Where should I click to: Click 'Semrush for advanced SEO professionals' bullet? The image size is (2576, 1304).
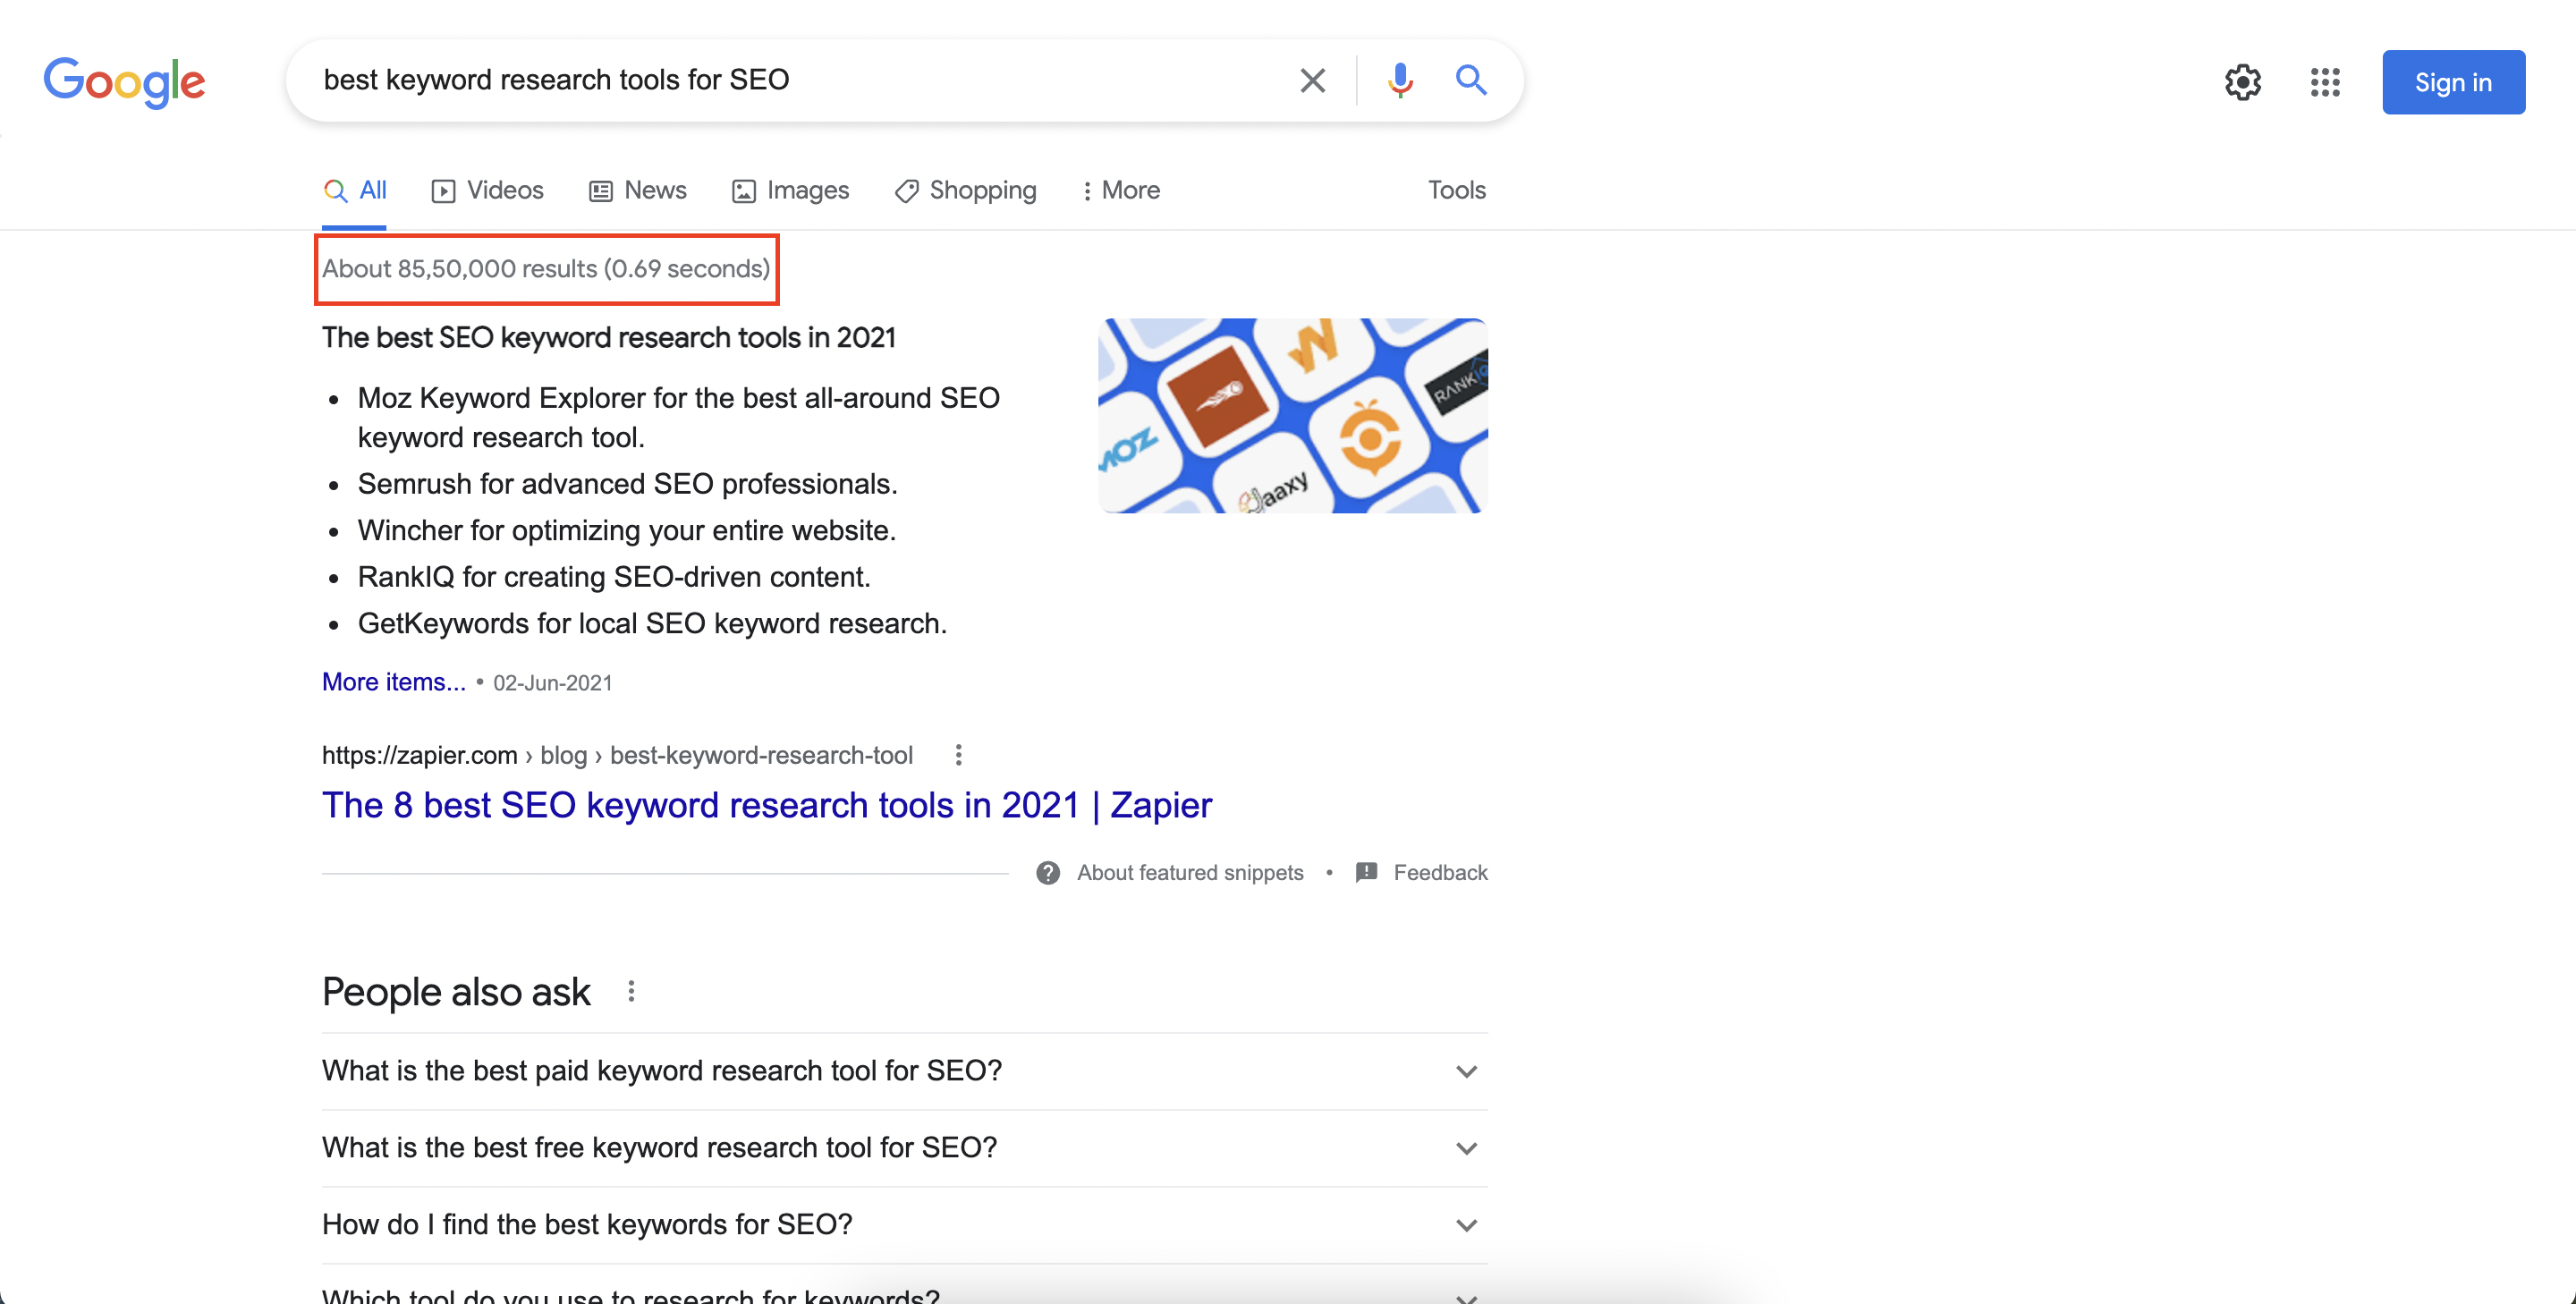(627, 484)
